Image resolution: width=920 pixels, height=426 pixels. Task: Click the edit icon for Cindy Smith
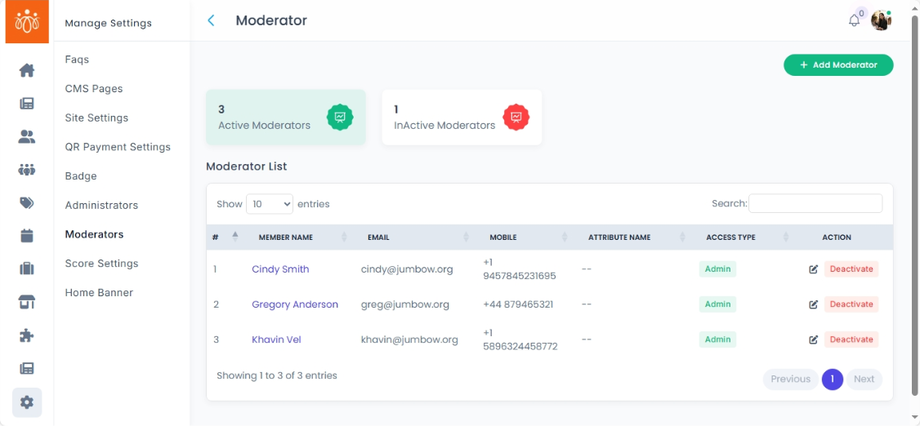click(x=813, y=269)
